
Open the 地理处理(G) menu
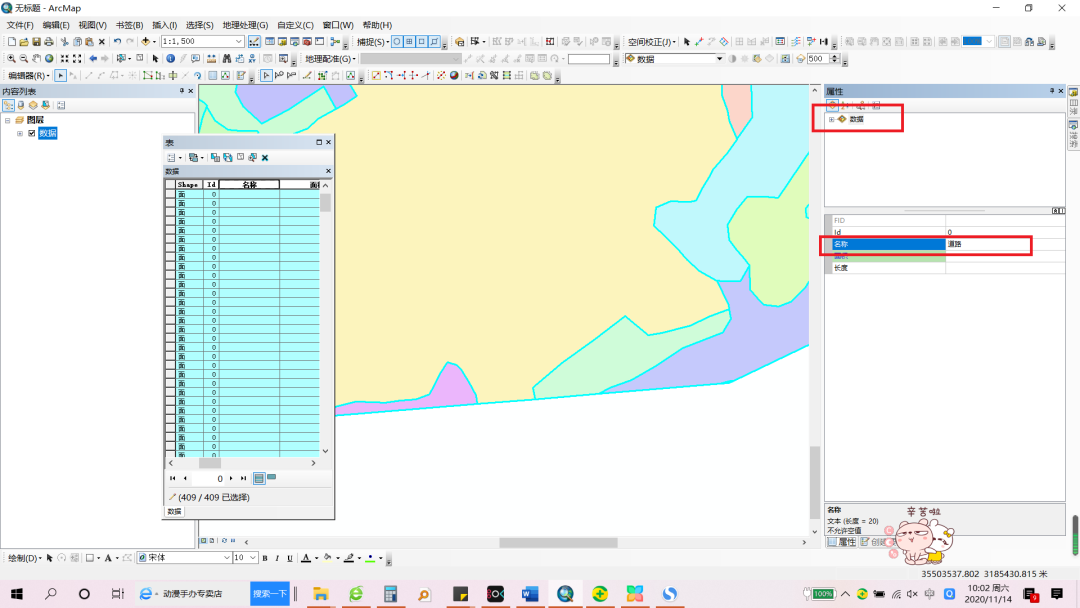(x=245, y=25)
